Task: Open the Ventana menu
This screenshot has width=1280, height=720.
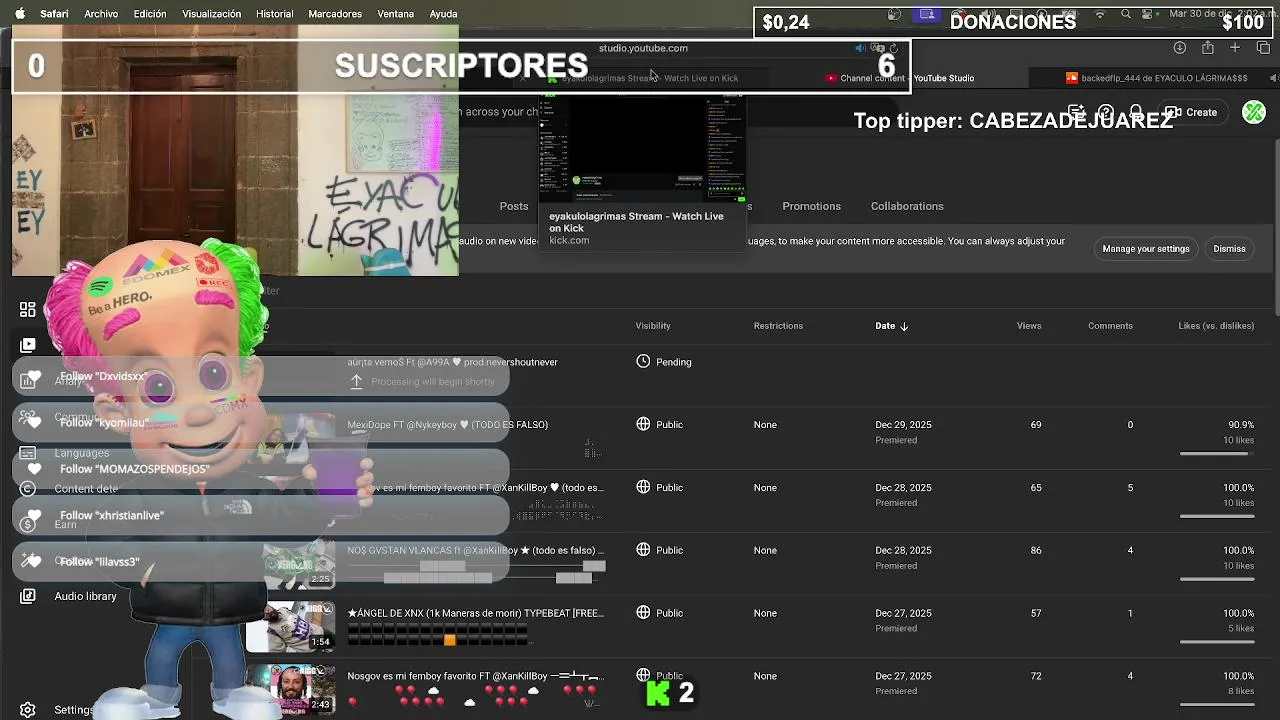Action: coord(395,14)
